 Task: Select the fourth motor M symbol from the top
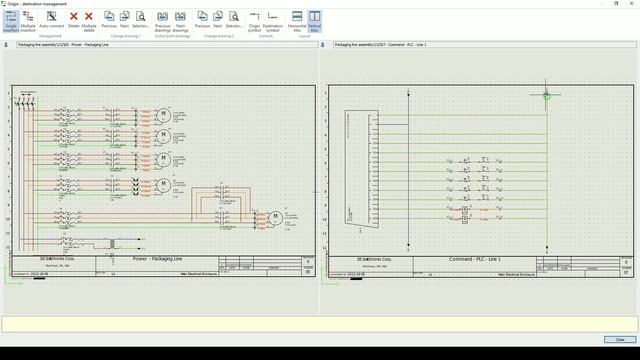point(164,185)
